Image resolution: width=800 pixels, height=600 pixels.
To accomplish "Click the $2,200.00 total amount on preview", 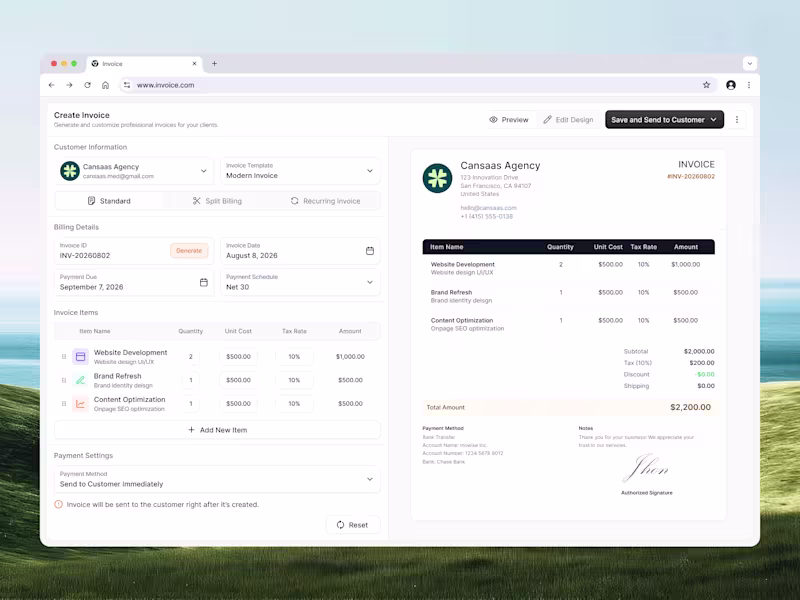I will [x=690, y=407].
